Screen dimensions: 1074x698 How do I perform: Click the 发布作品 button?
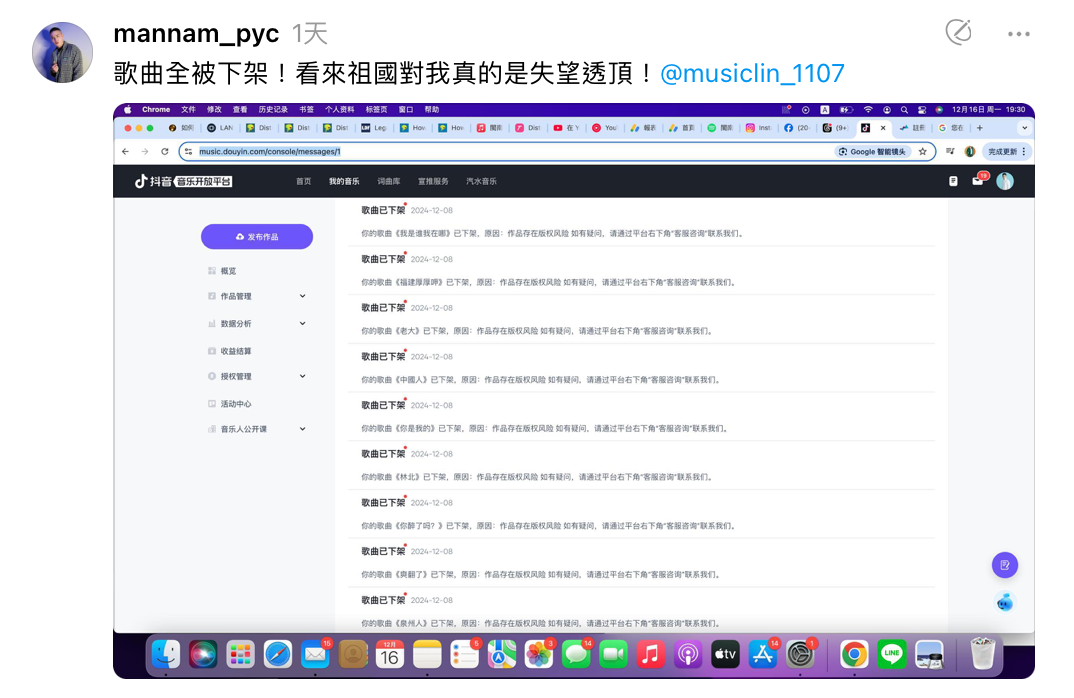click(257, 237)
